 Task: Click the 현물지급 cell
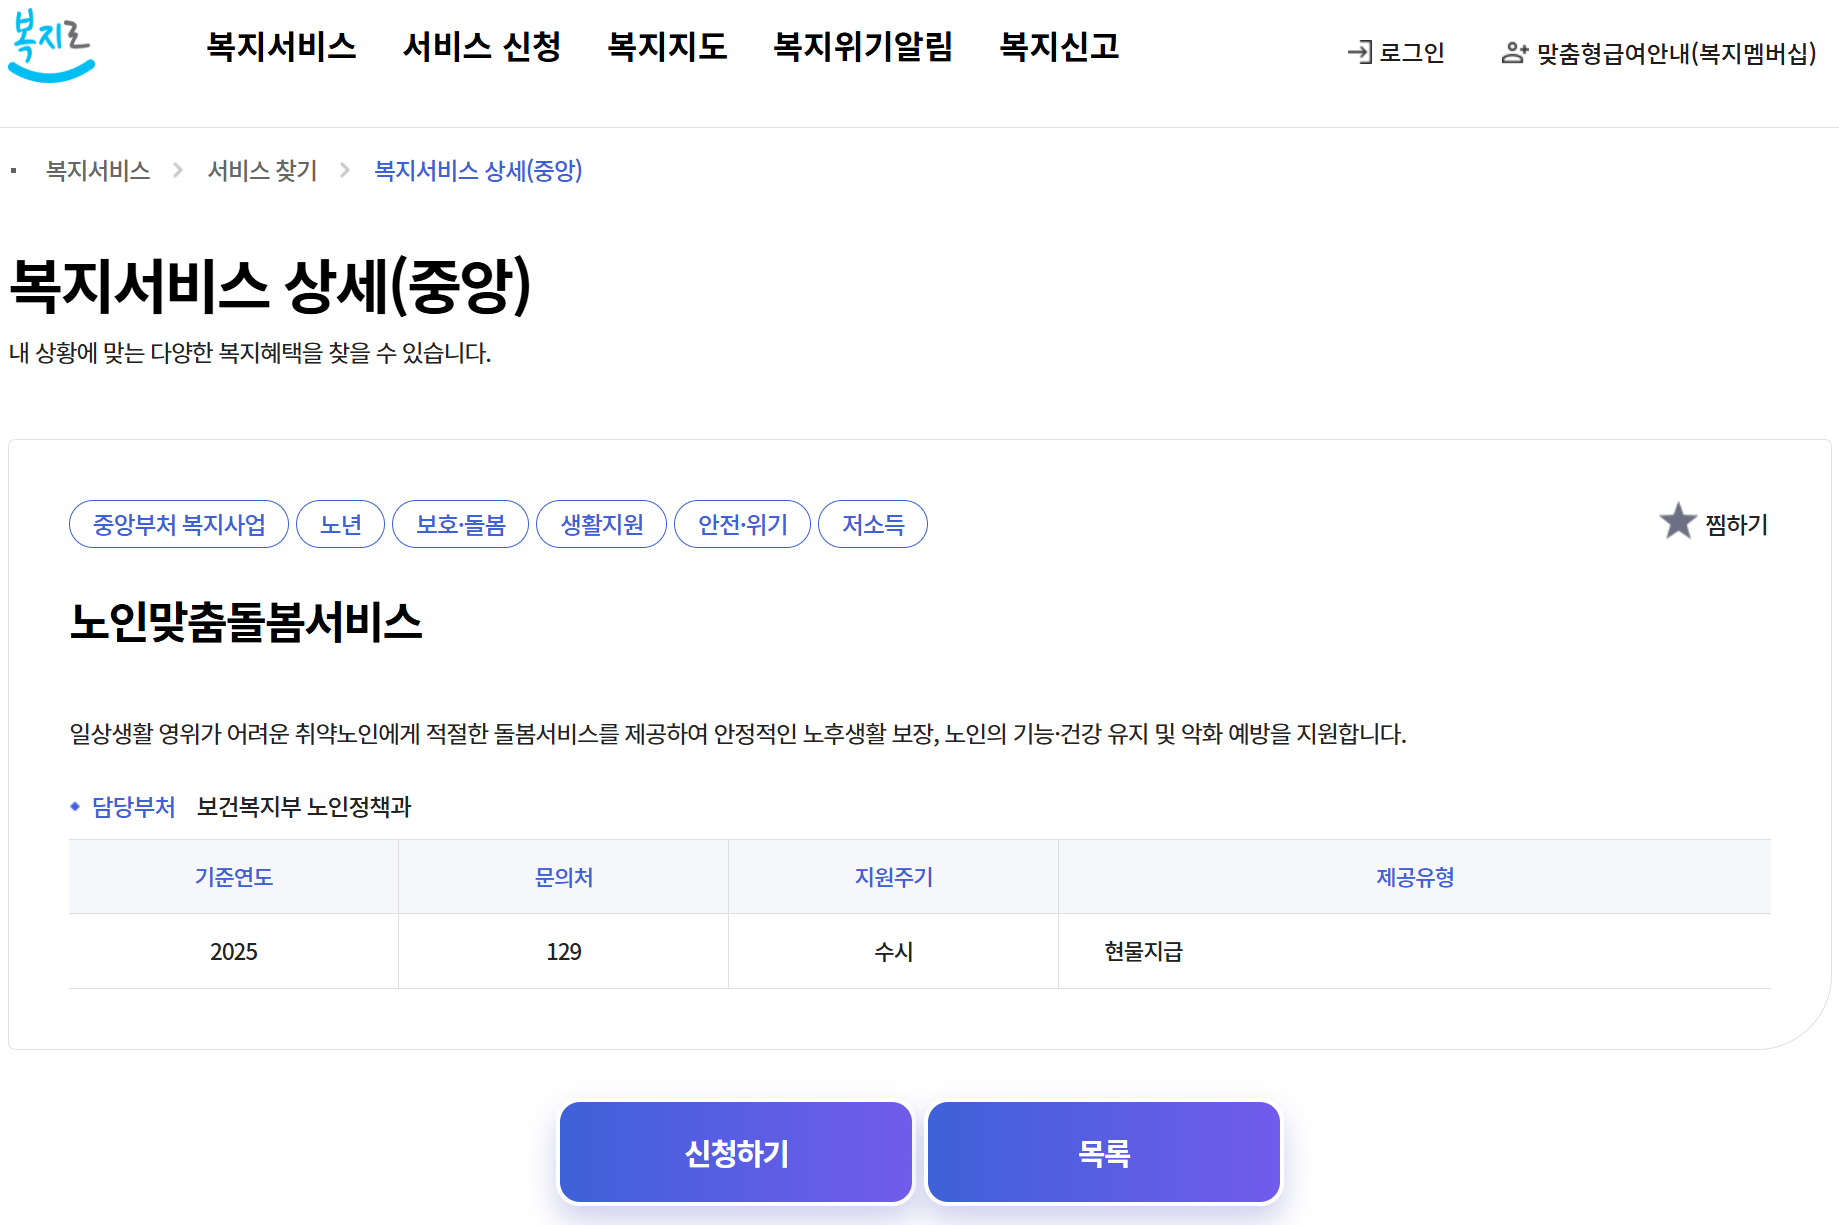pos(1415,951)
